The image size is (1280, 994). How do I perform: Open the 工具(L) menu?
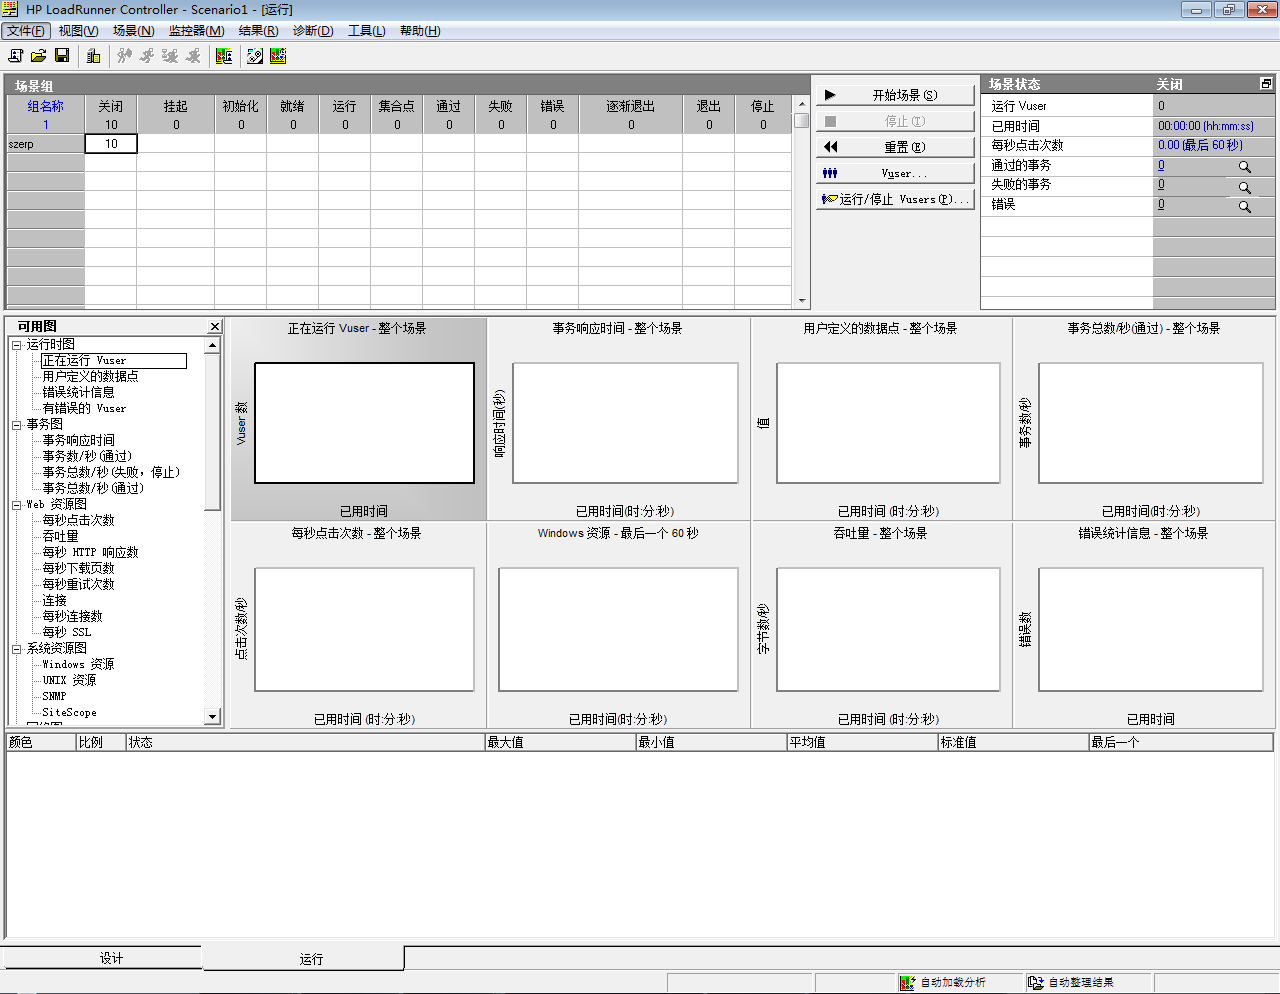367,31
